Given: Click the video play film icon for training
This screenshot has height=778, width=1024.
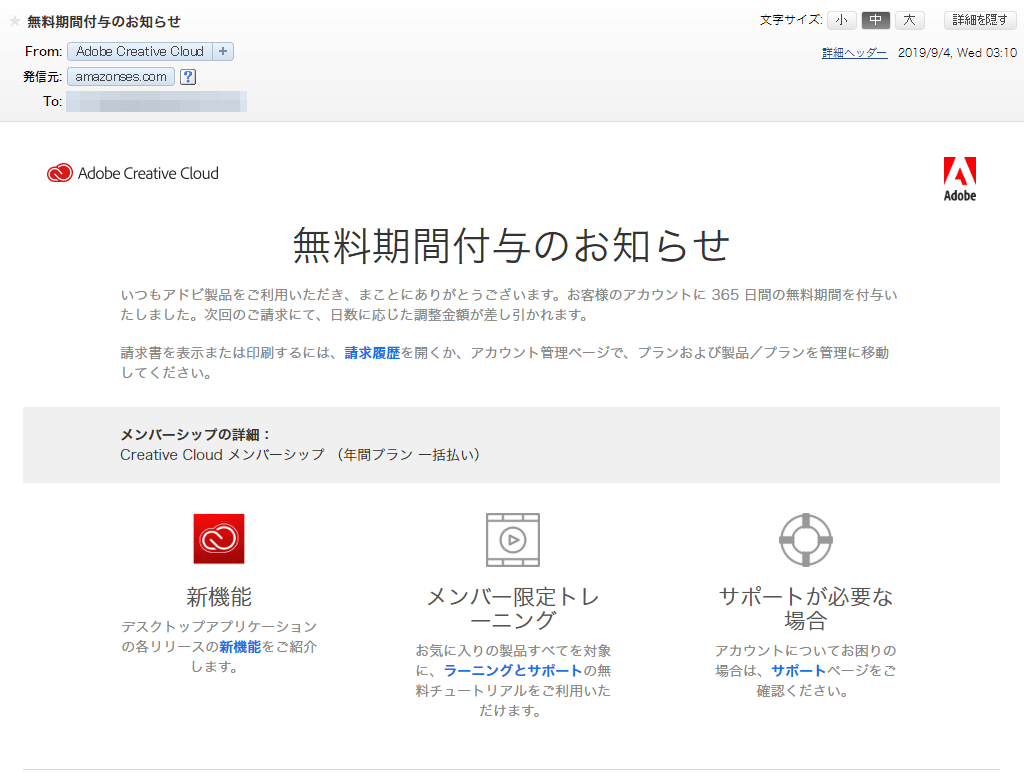Looking at the screenshot, I should (x=513, y=540).
